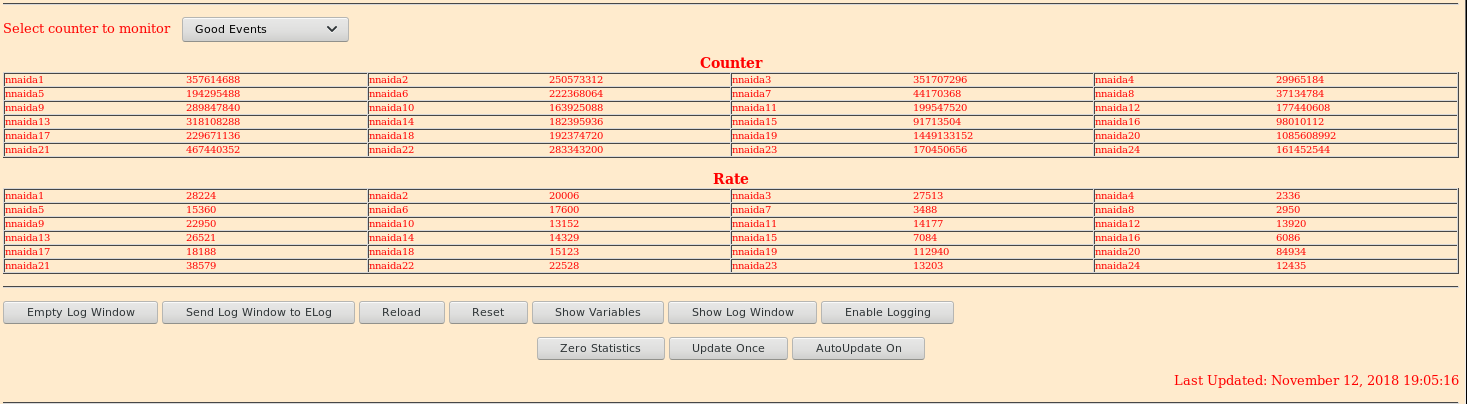The width and height of the screenshot is (1467, 404).
Task: Select counter value 170450656
Action: tap(940, 150)
